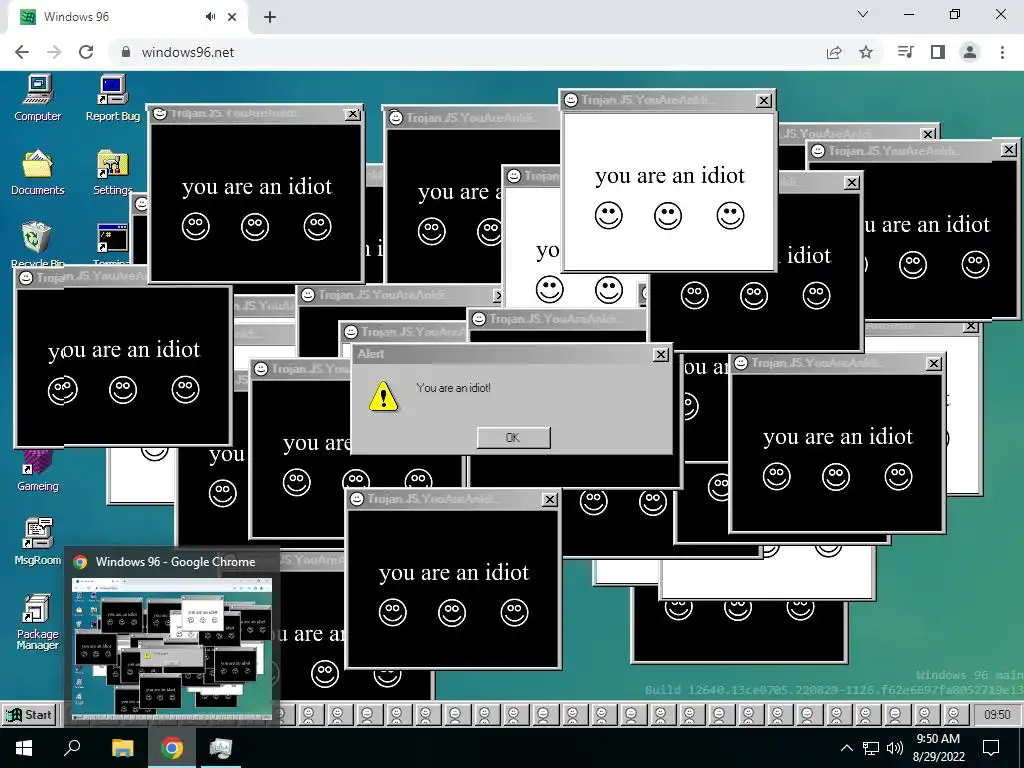Go back in Chrome browser

point(22,52)
